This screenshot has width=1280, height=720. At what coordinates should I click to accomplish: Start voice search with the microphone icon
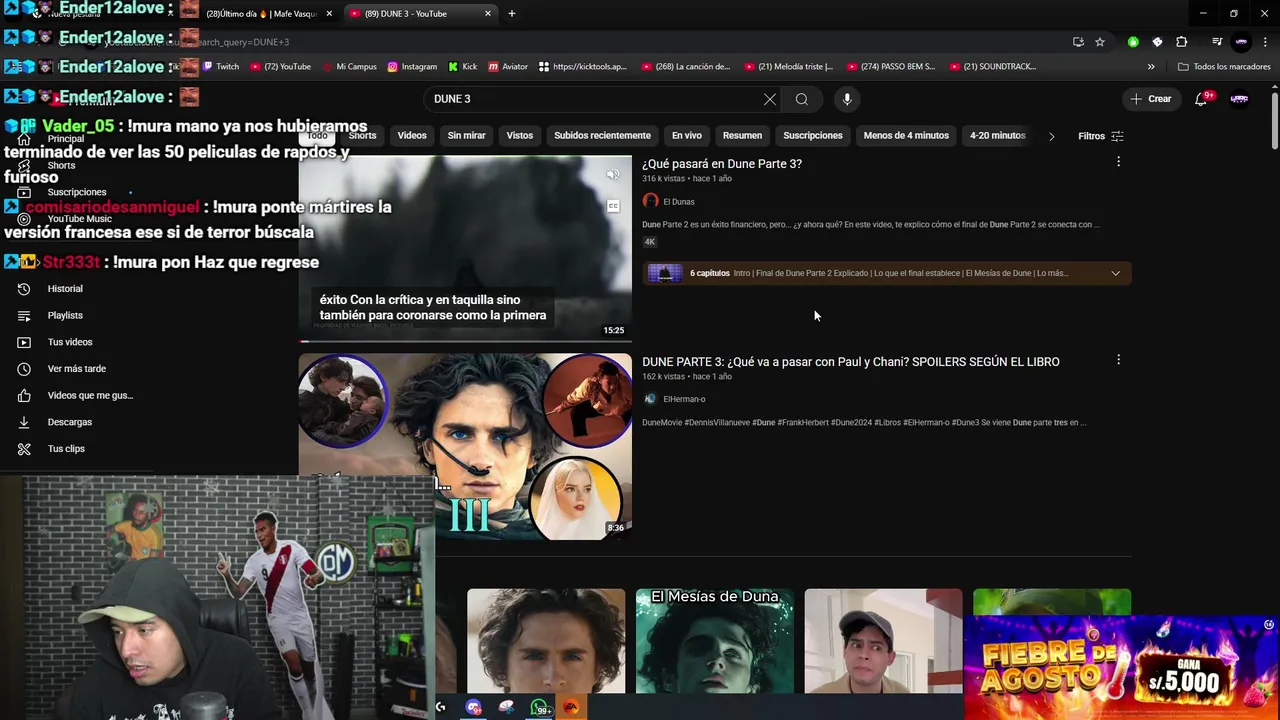[847, 99]
